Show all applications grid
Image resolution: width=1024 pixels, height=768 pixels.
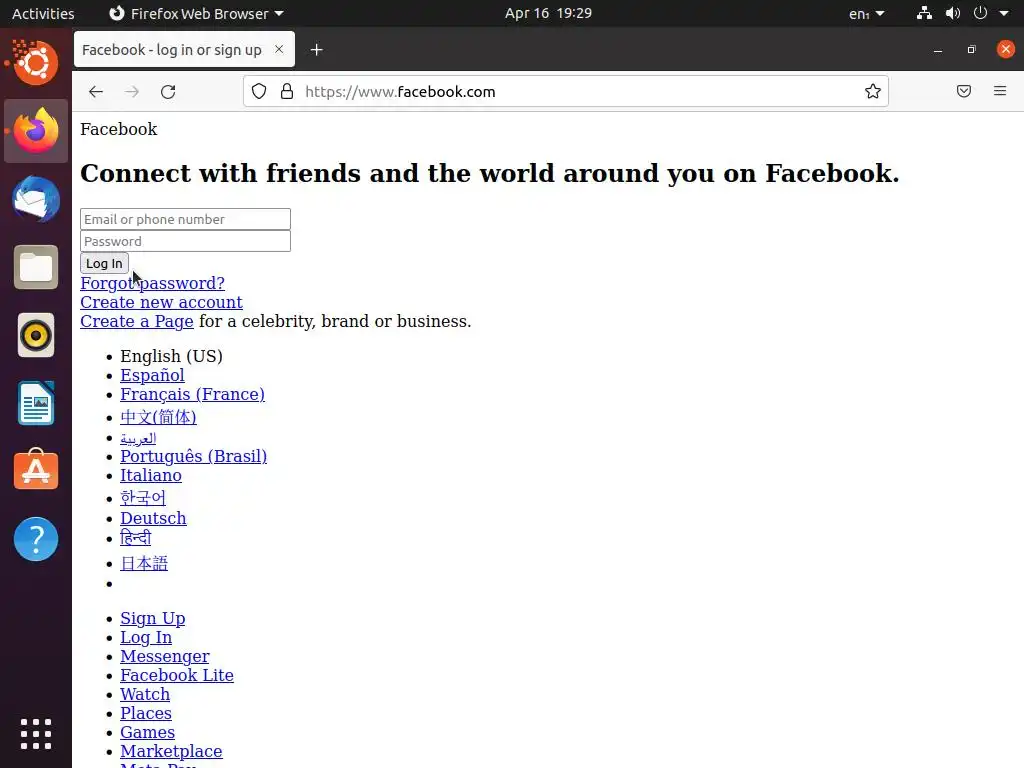(36, 734)
